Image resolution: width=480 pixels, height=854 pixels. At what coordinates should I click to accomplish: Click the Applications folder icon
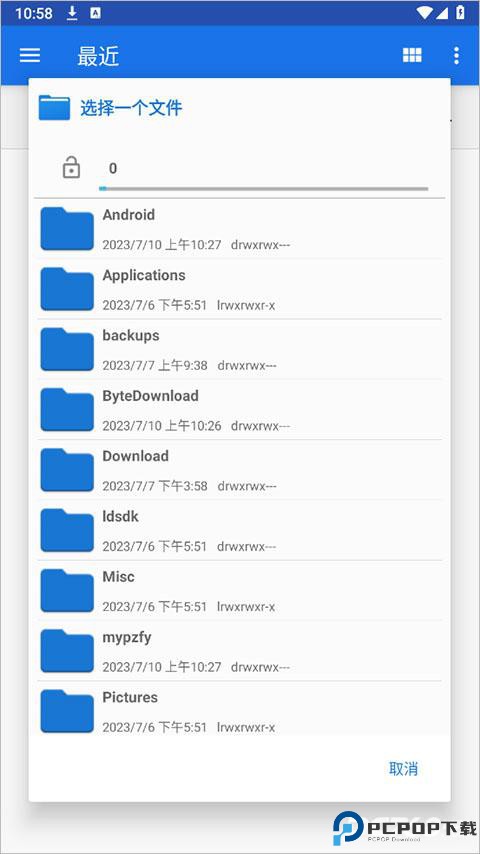[x=67, y=289]
